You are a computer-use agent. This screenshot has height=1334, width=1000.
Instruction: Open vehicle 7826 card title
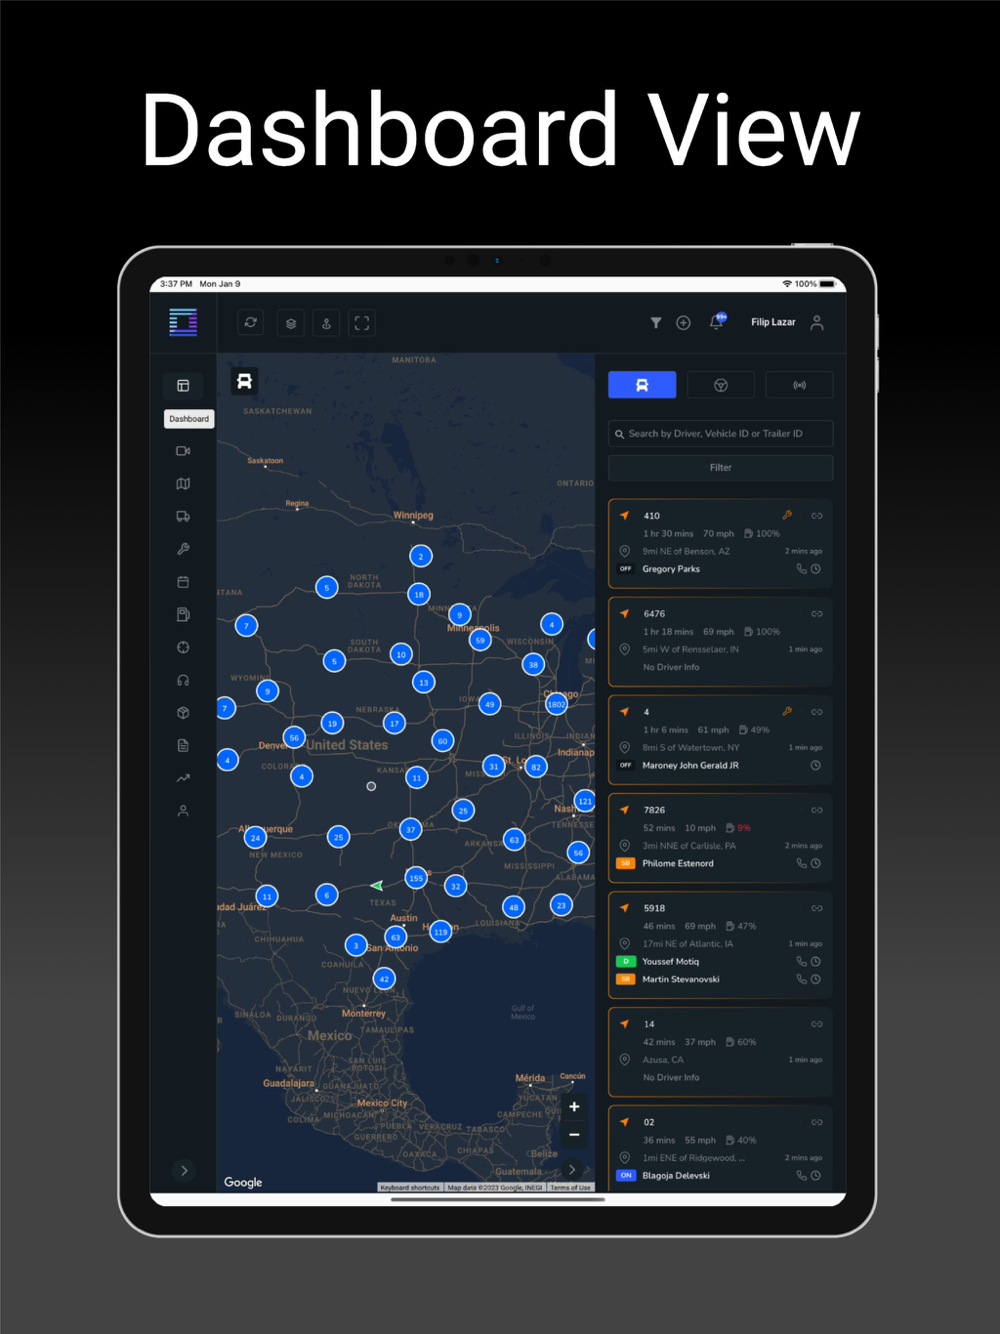click(x=654, y=810)
